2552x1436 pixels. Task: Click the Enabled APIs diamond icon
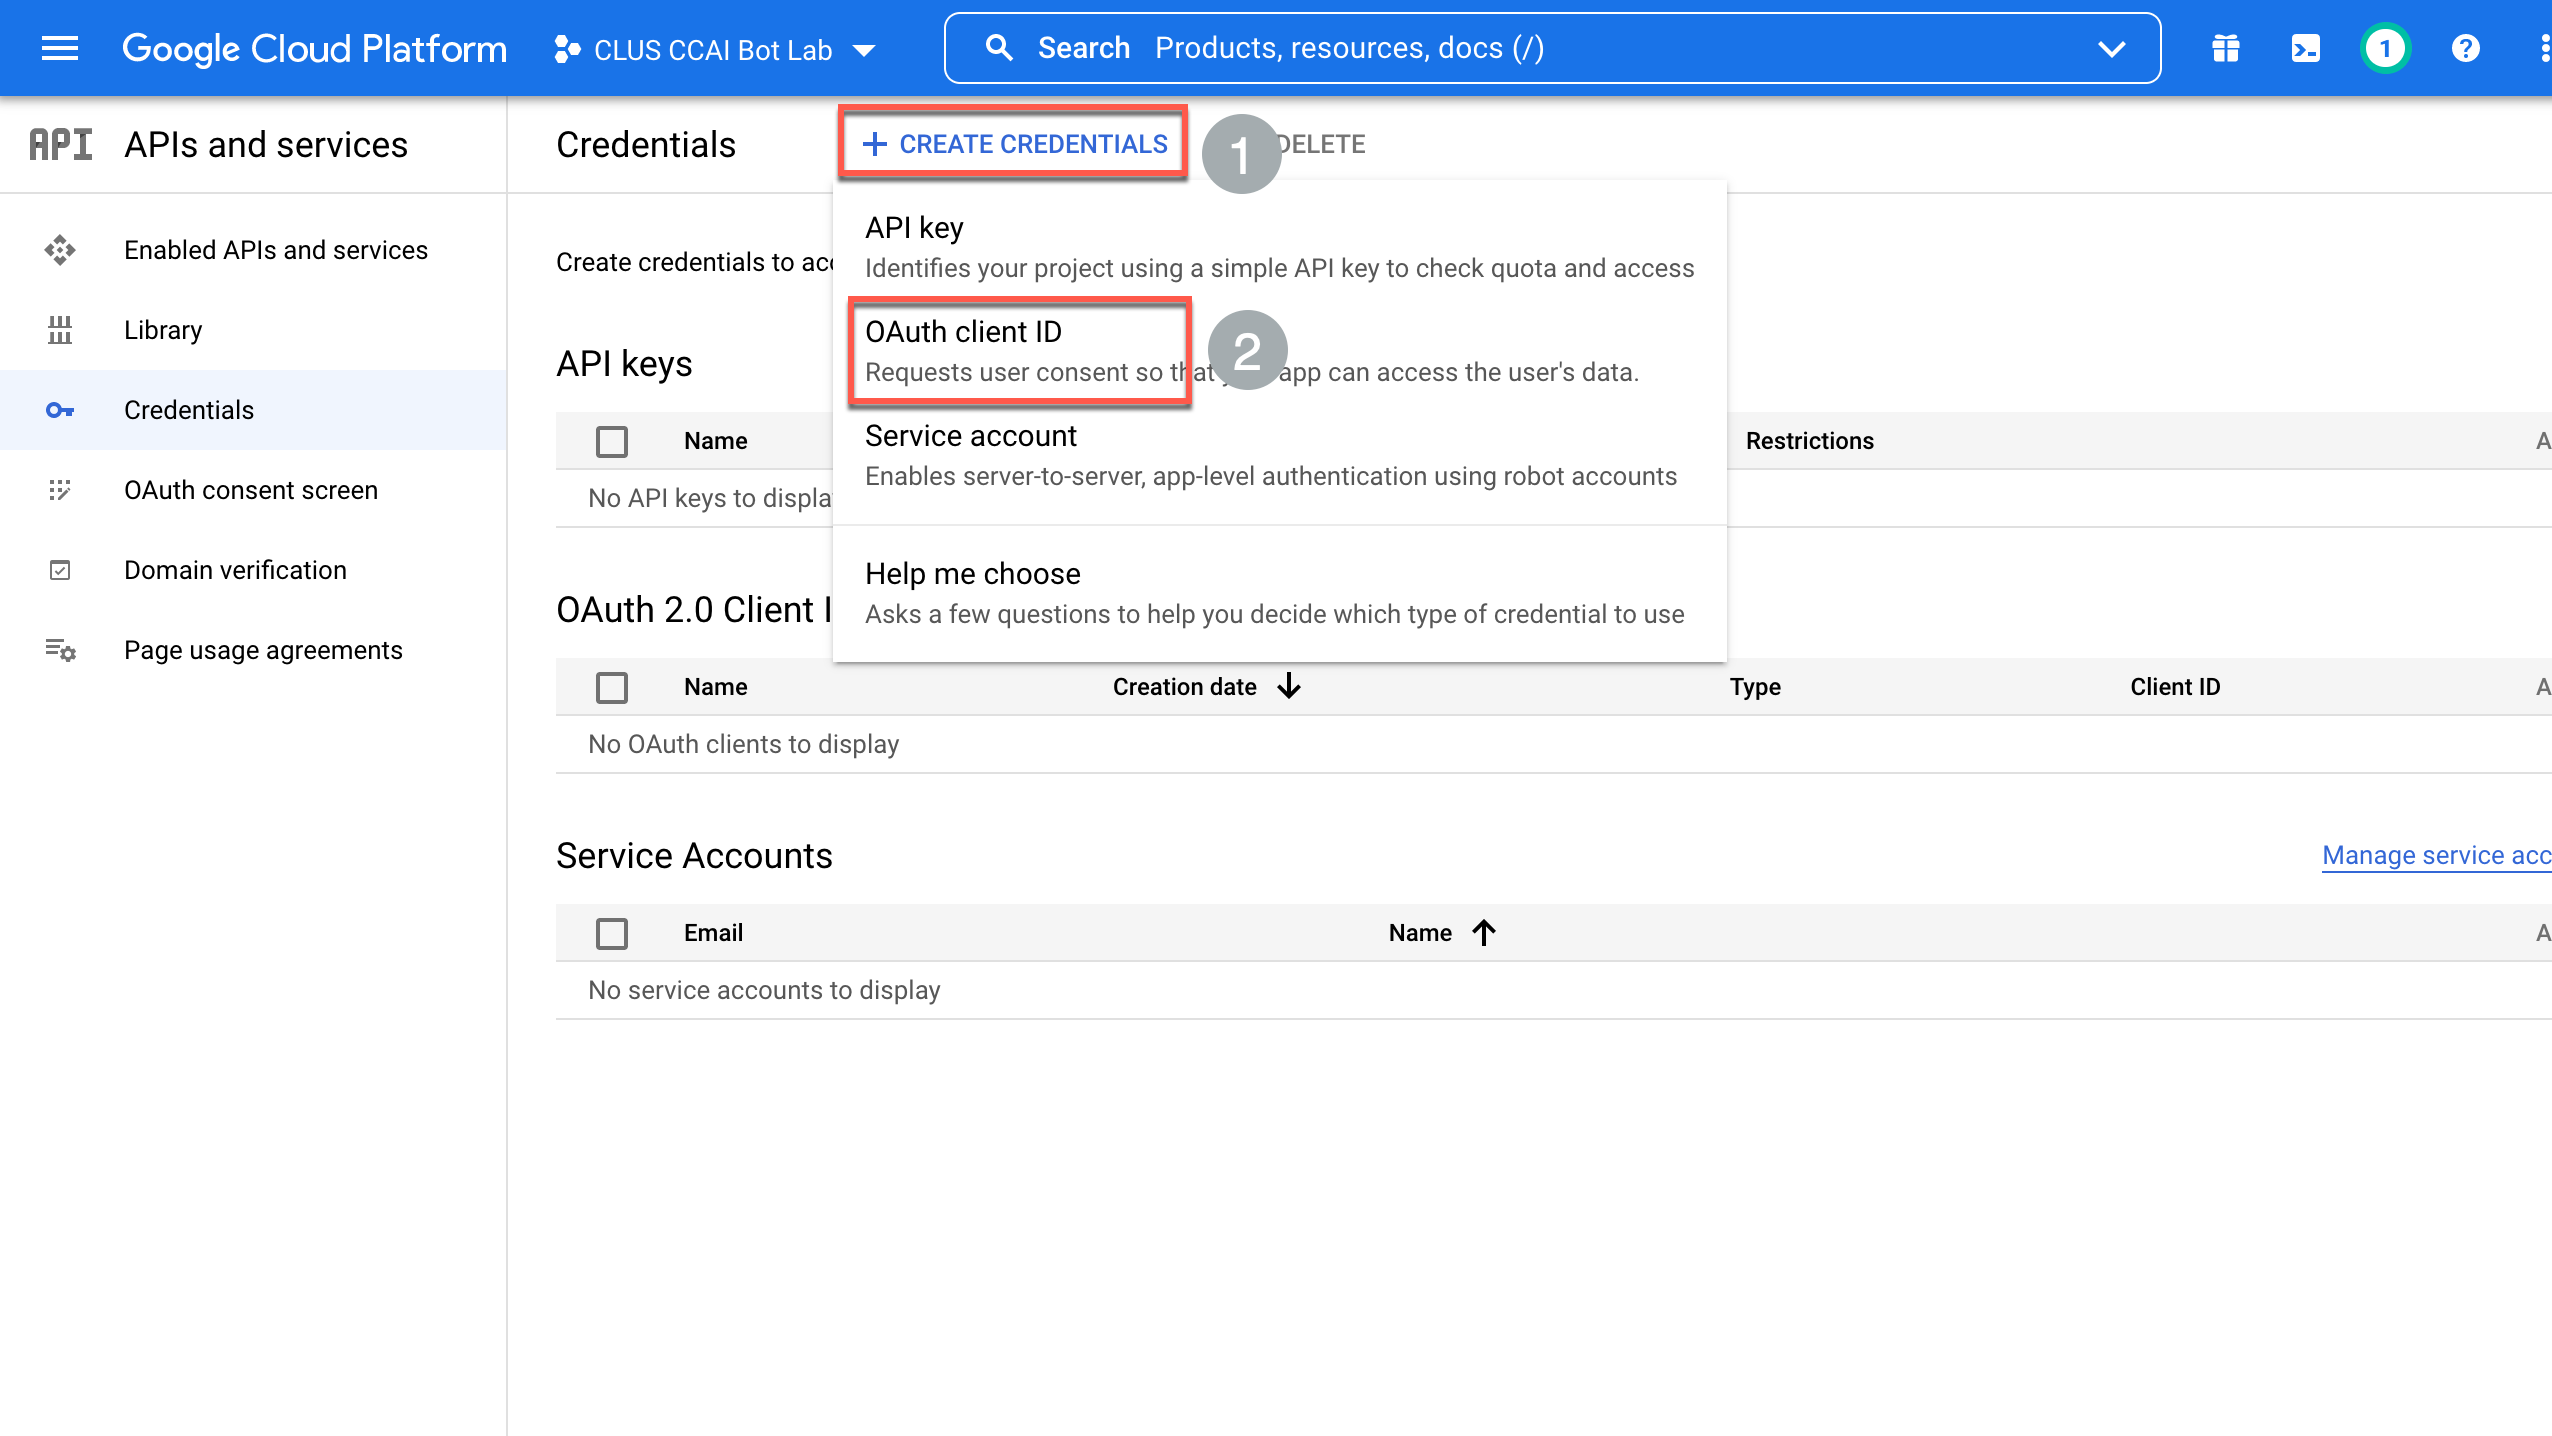60,250
